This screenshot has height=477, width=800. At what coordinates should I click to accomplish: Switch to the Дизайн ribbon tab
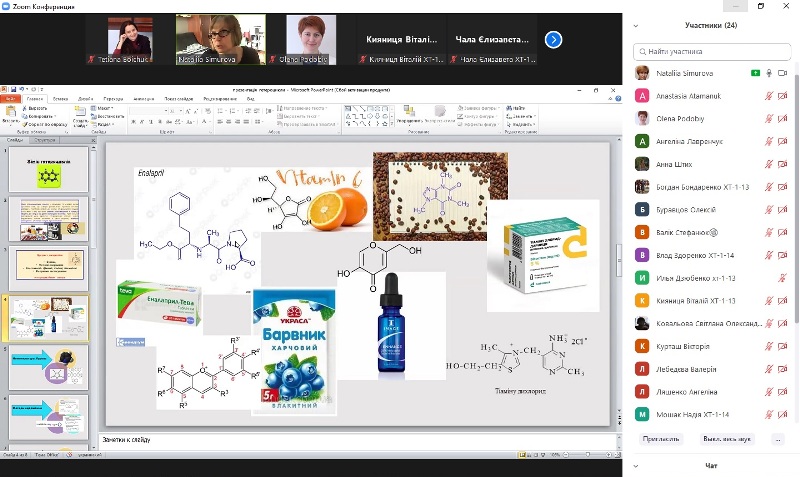85,98
